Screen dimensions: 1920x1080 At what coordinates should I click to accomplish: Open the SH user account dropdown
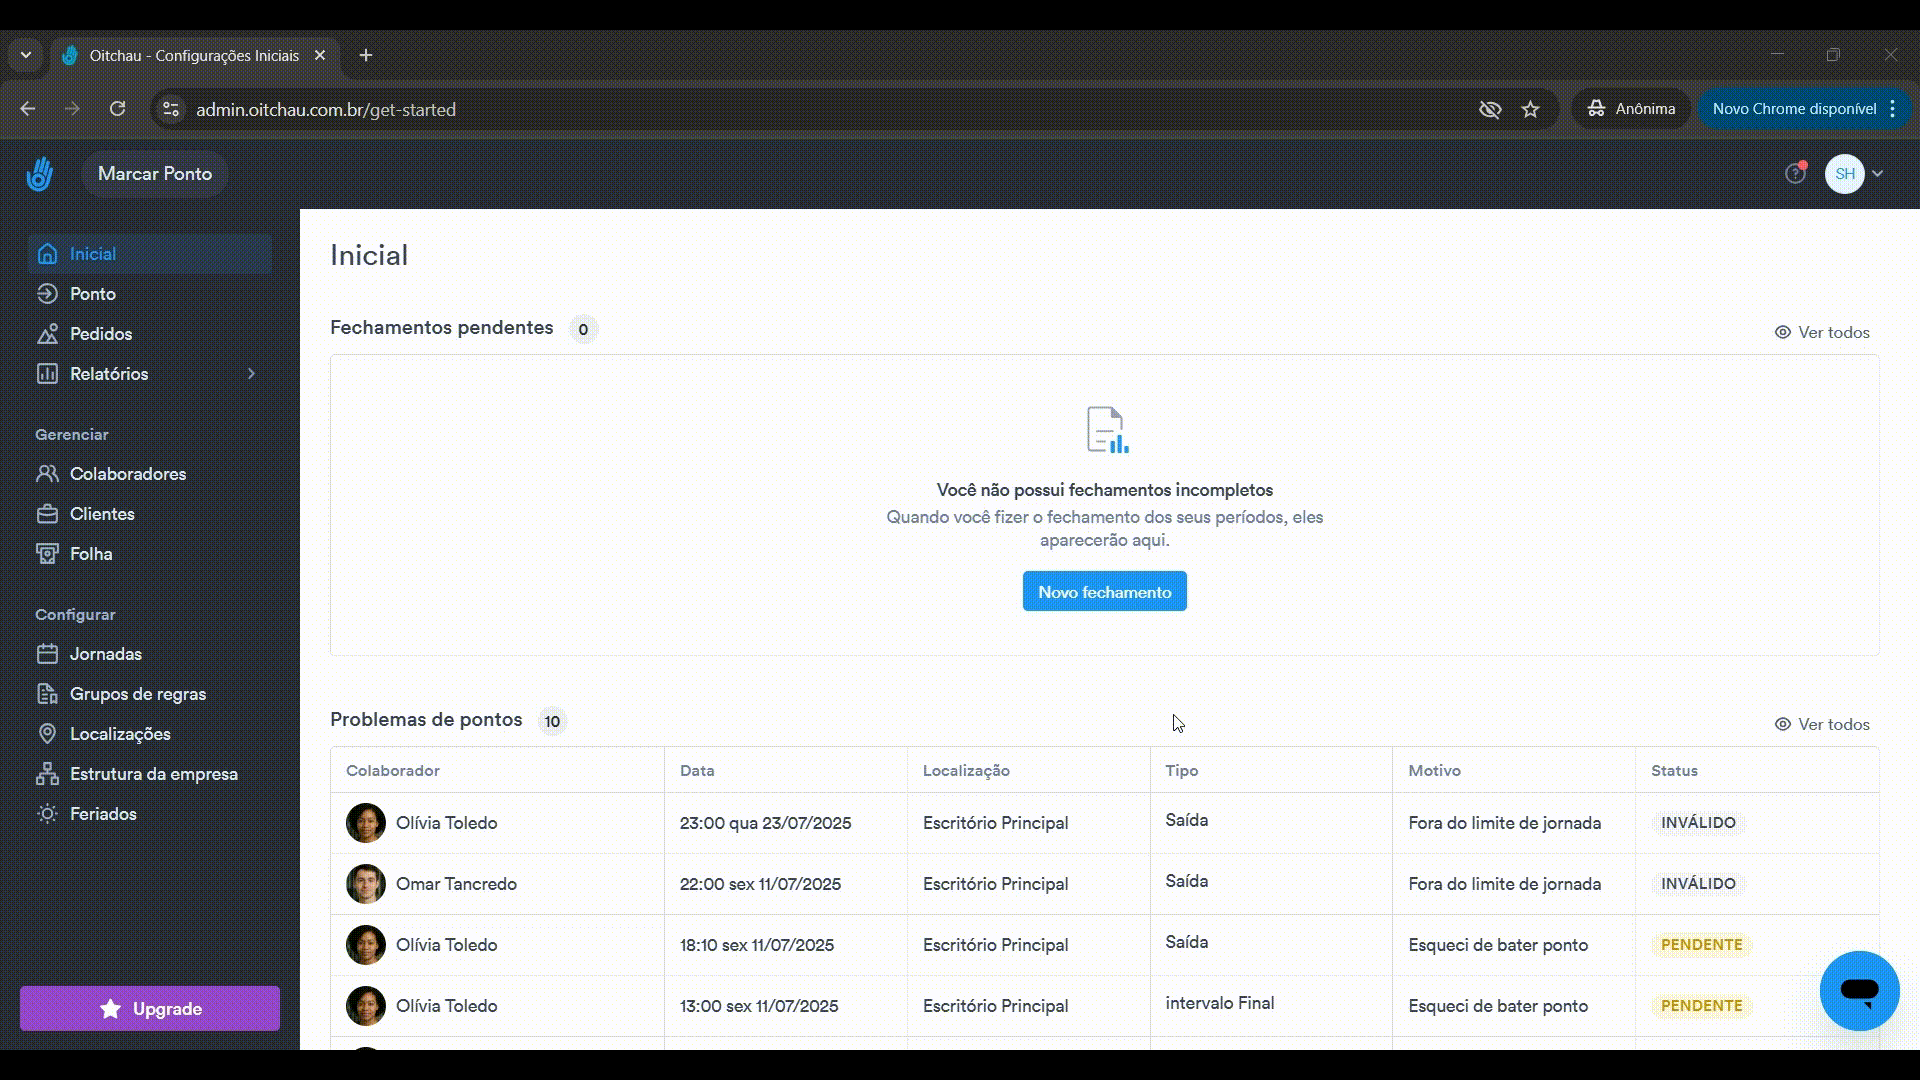pyautogui.click(x=1855, y=174)
